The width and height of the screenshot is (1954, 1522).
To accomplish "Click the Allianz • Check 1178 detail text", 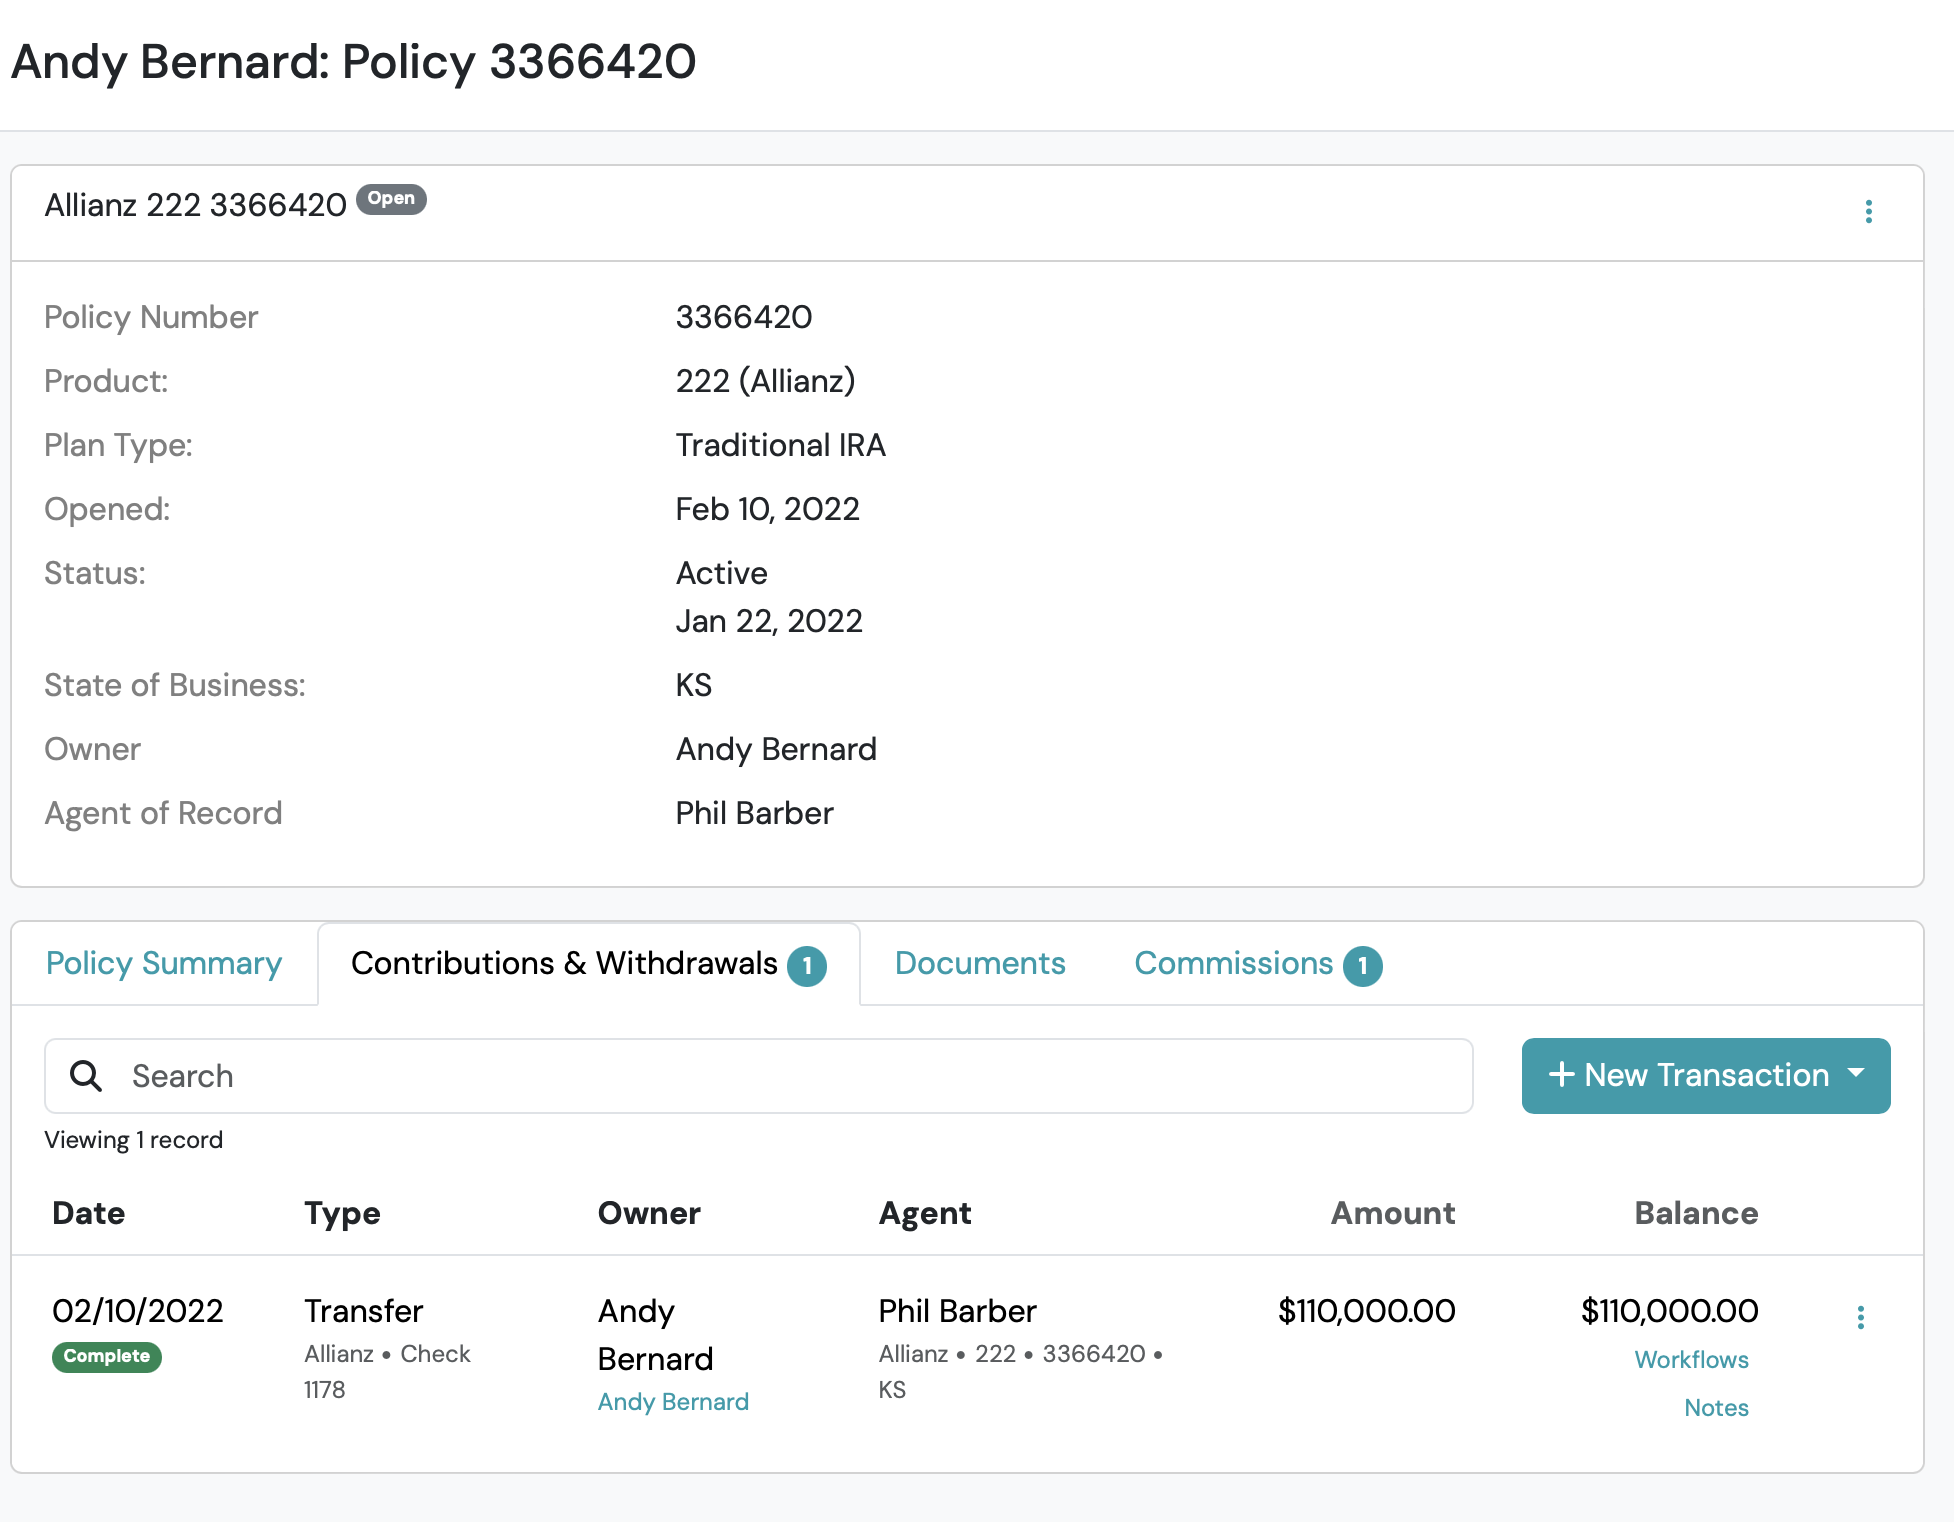I will click(387, 1372).
